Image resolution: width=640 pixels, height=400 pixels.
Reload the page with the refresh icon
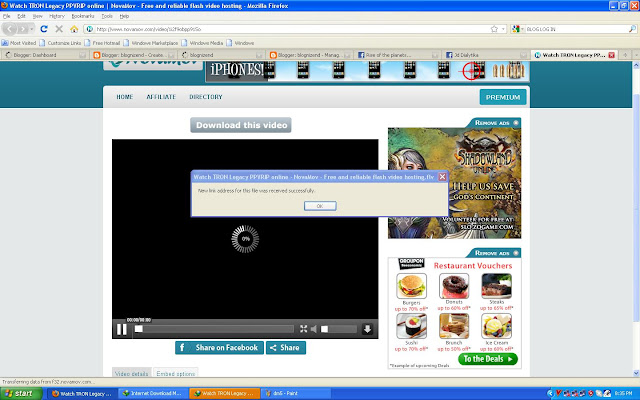pyautogui.click(x=44, y=29)
